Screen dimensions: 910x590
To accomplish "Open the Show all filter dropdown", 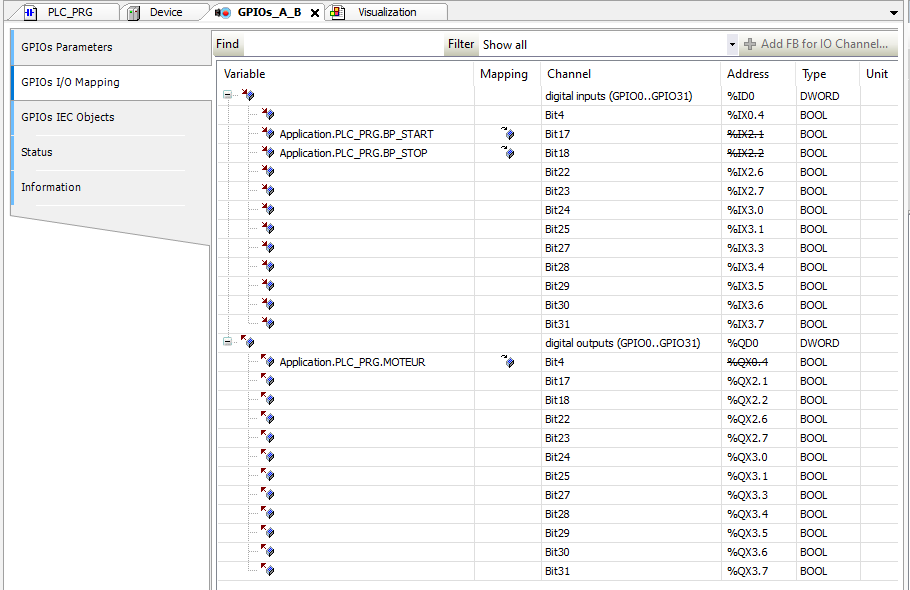I will 733,44.
